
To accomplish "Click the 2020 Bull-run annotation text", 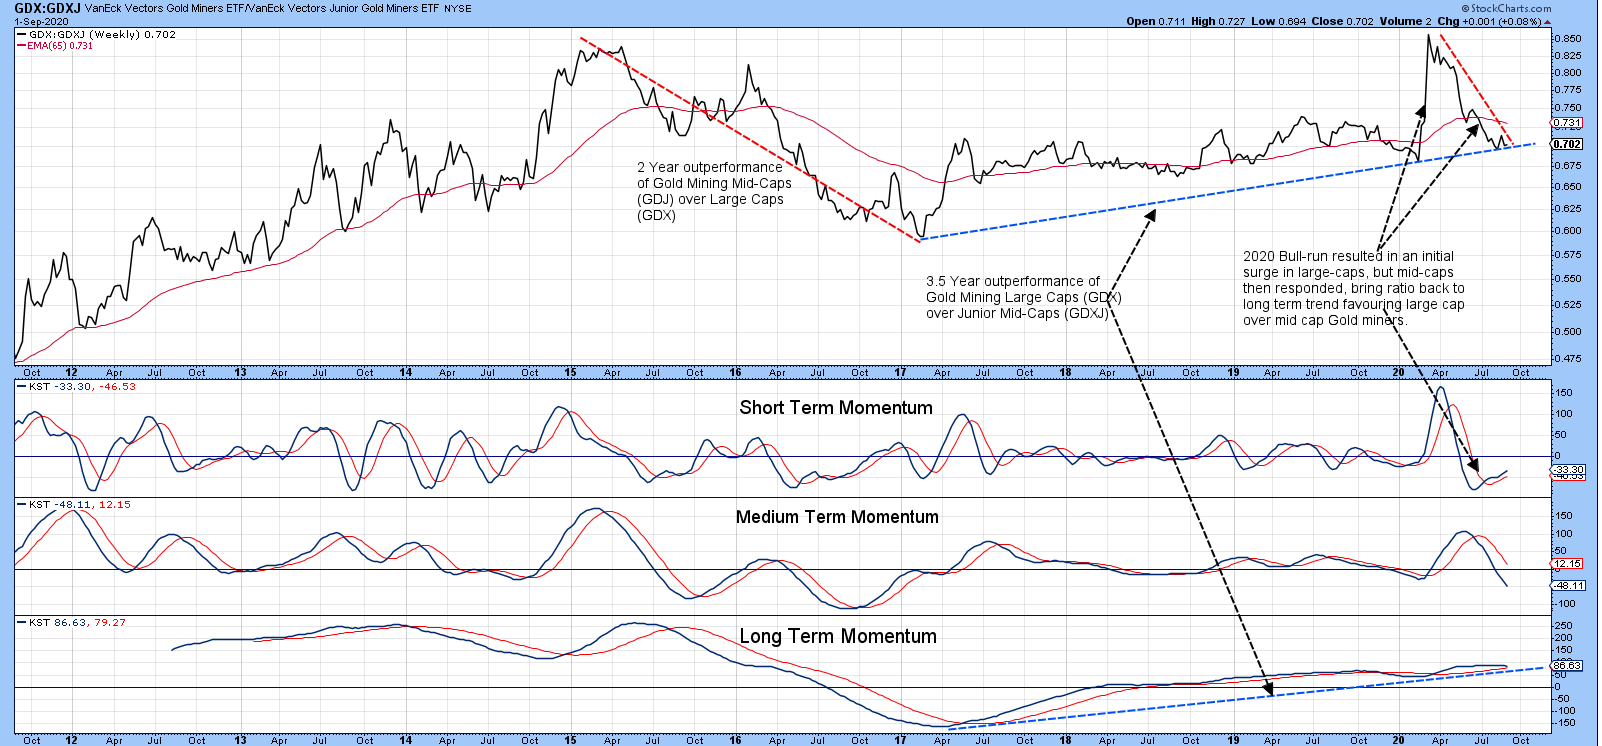I will point(1354,288).
